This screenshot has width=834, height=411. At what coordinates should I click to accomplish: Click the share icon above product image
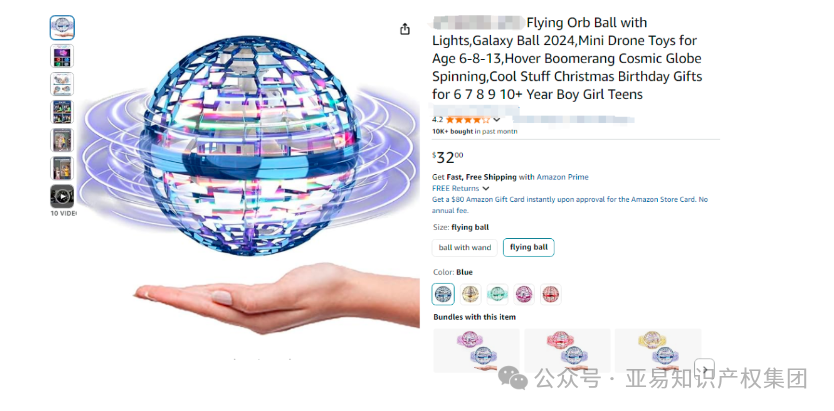[405, 29]
